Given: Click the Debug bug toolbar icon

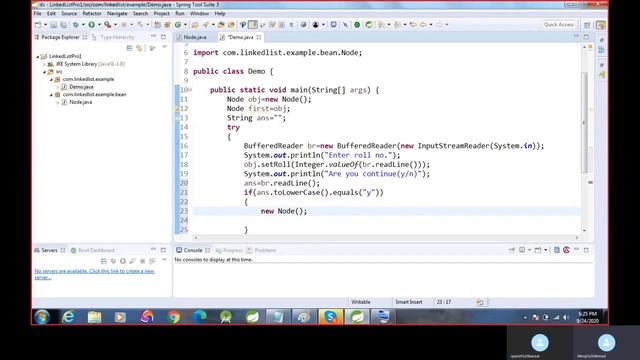Looking at the screenshot, I should tap(76, 25).
